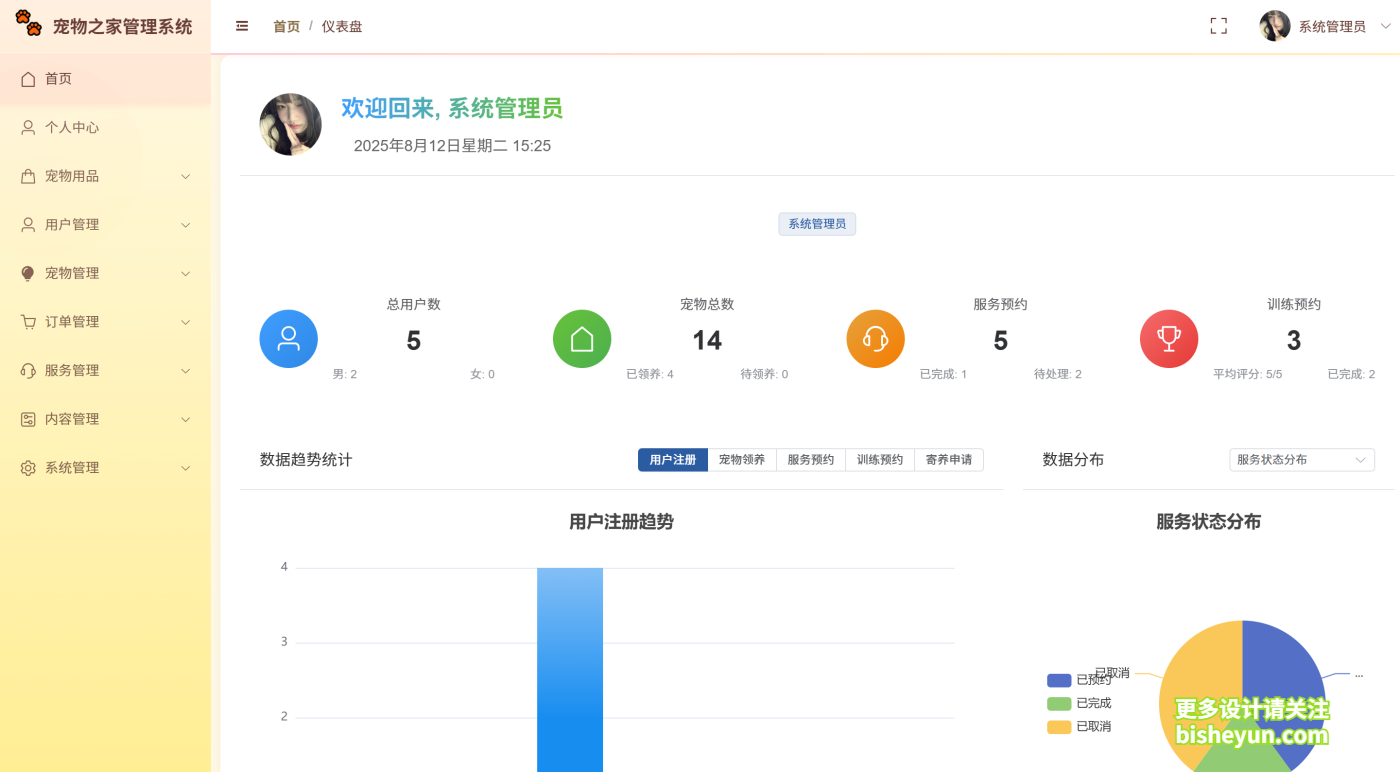The width and height of the screenshot is (1400, 772).
Task: Click the gear icon beside 系统管理
Action: pyautogui.click(x=28, y=468)
